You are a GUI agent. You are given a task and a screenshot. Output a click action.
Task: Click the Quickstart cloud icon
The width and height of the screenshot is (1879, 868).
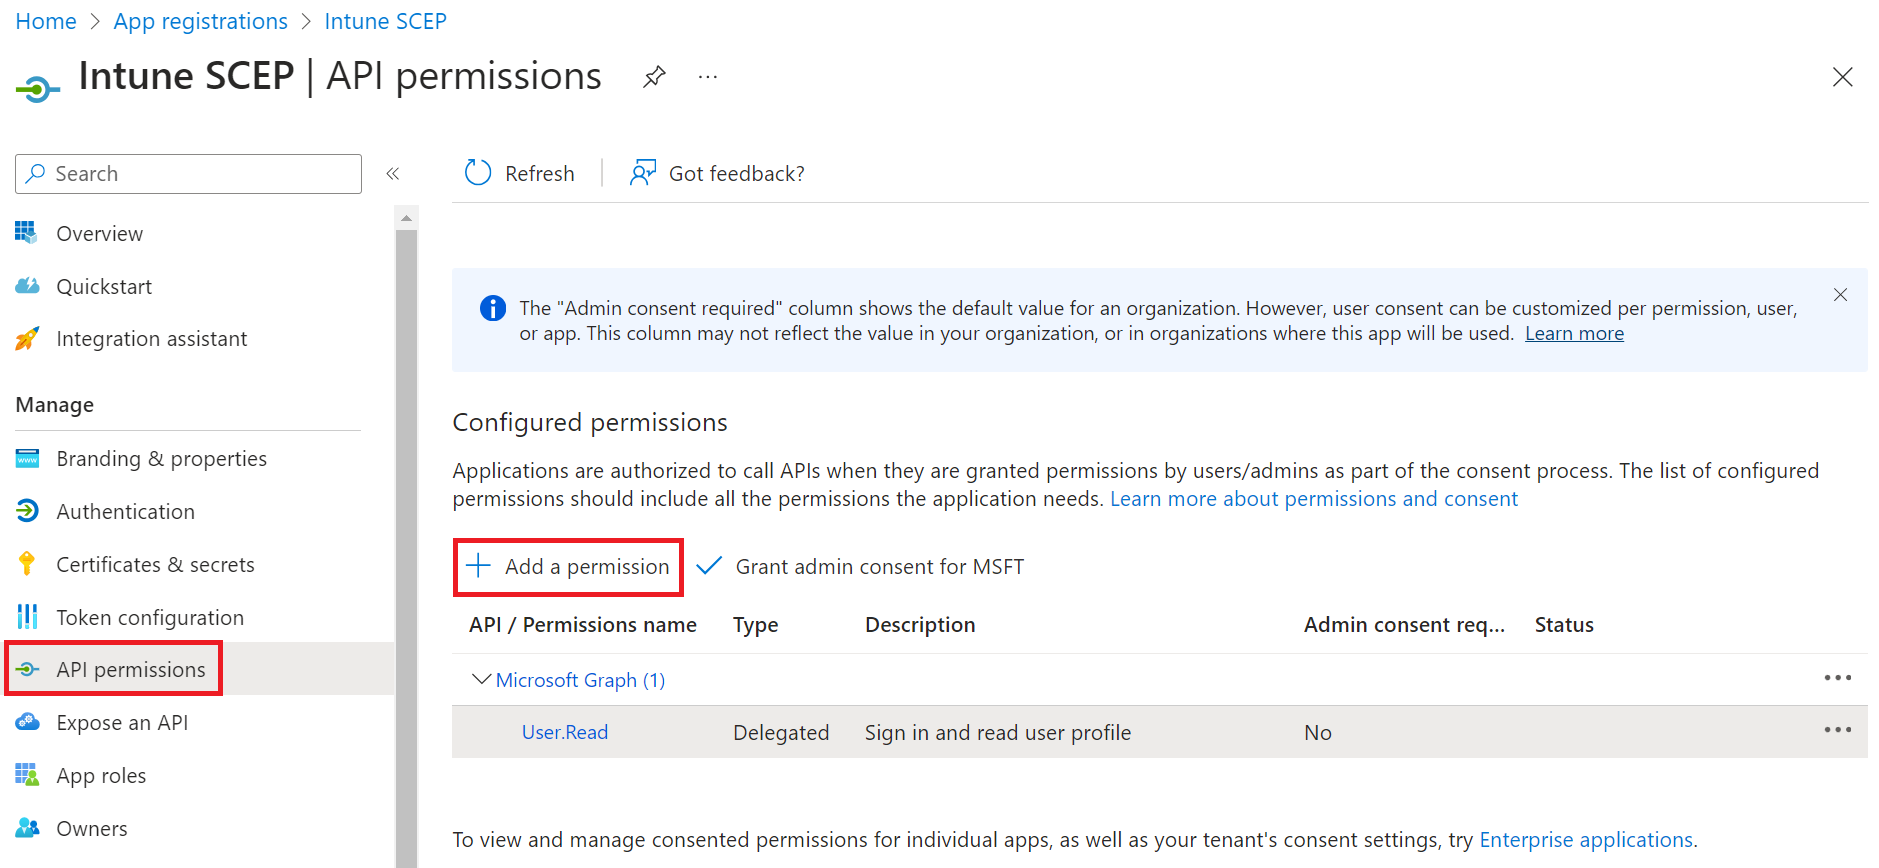pos(27,286)
